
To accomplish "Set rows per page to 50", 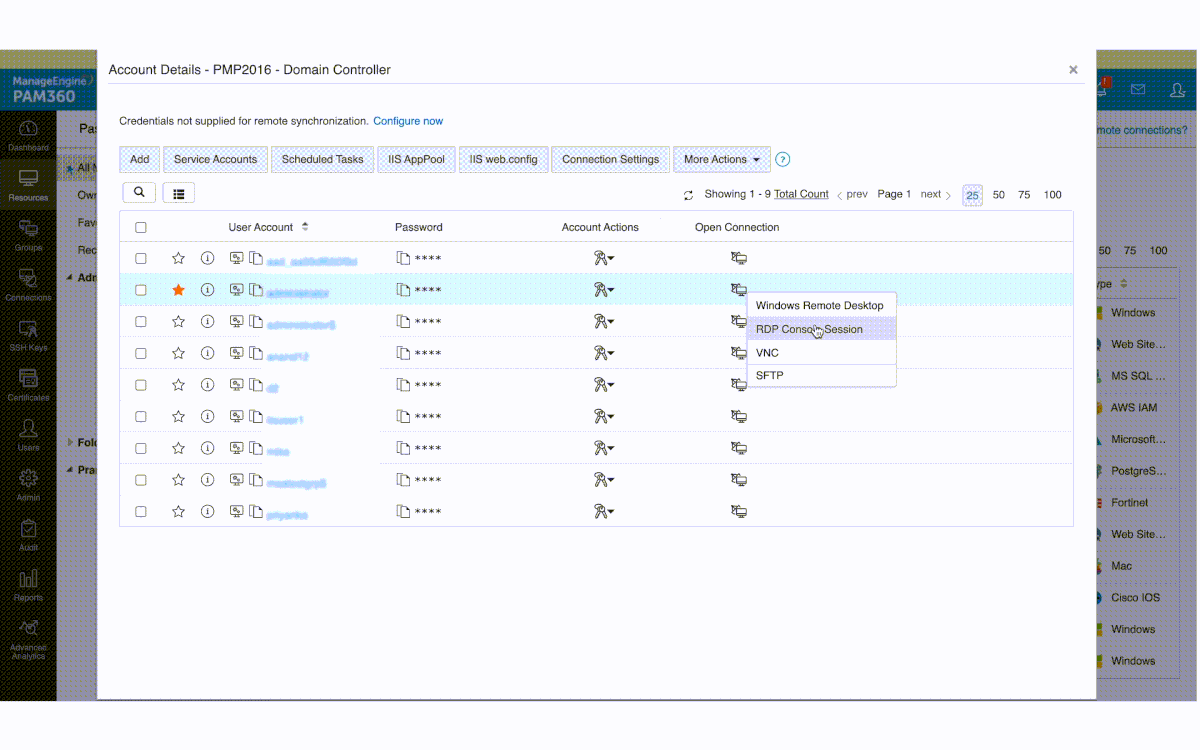I will (998, 195).
